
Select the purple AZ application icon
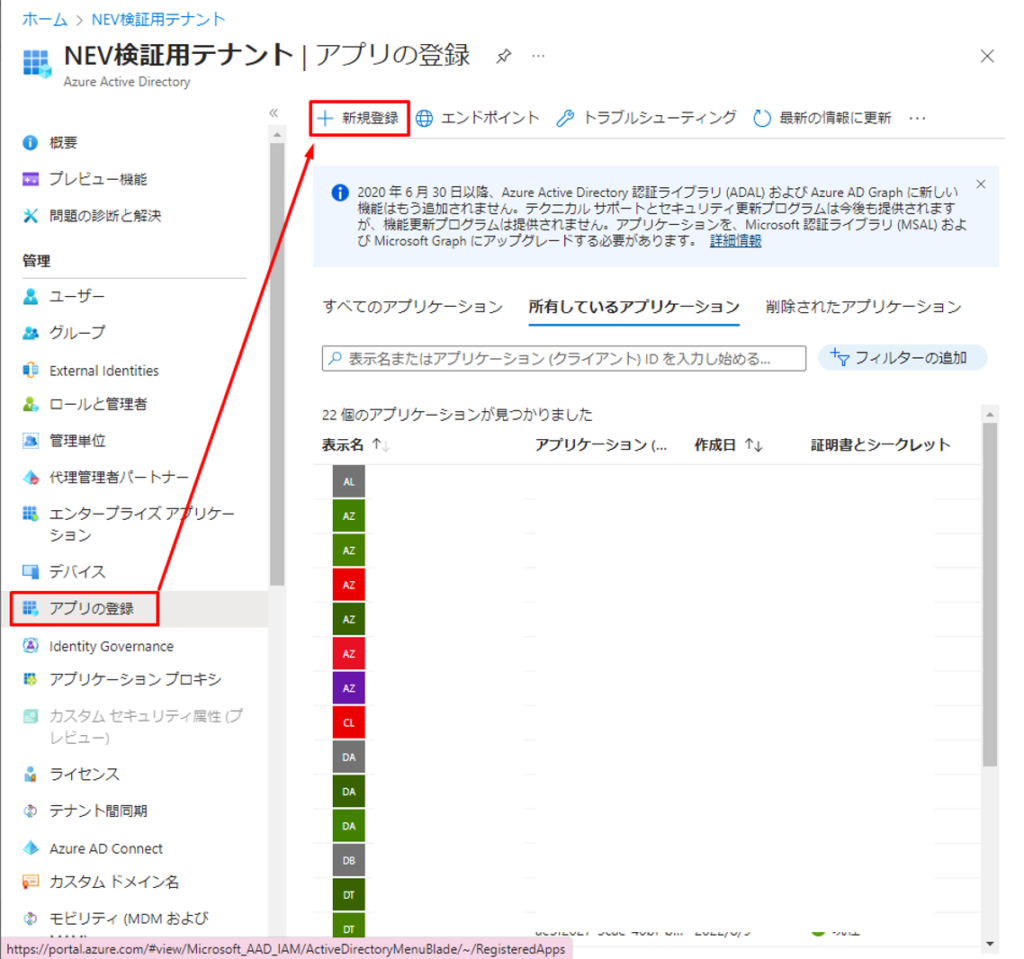(349, 688)
